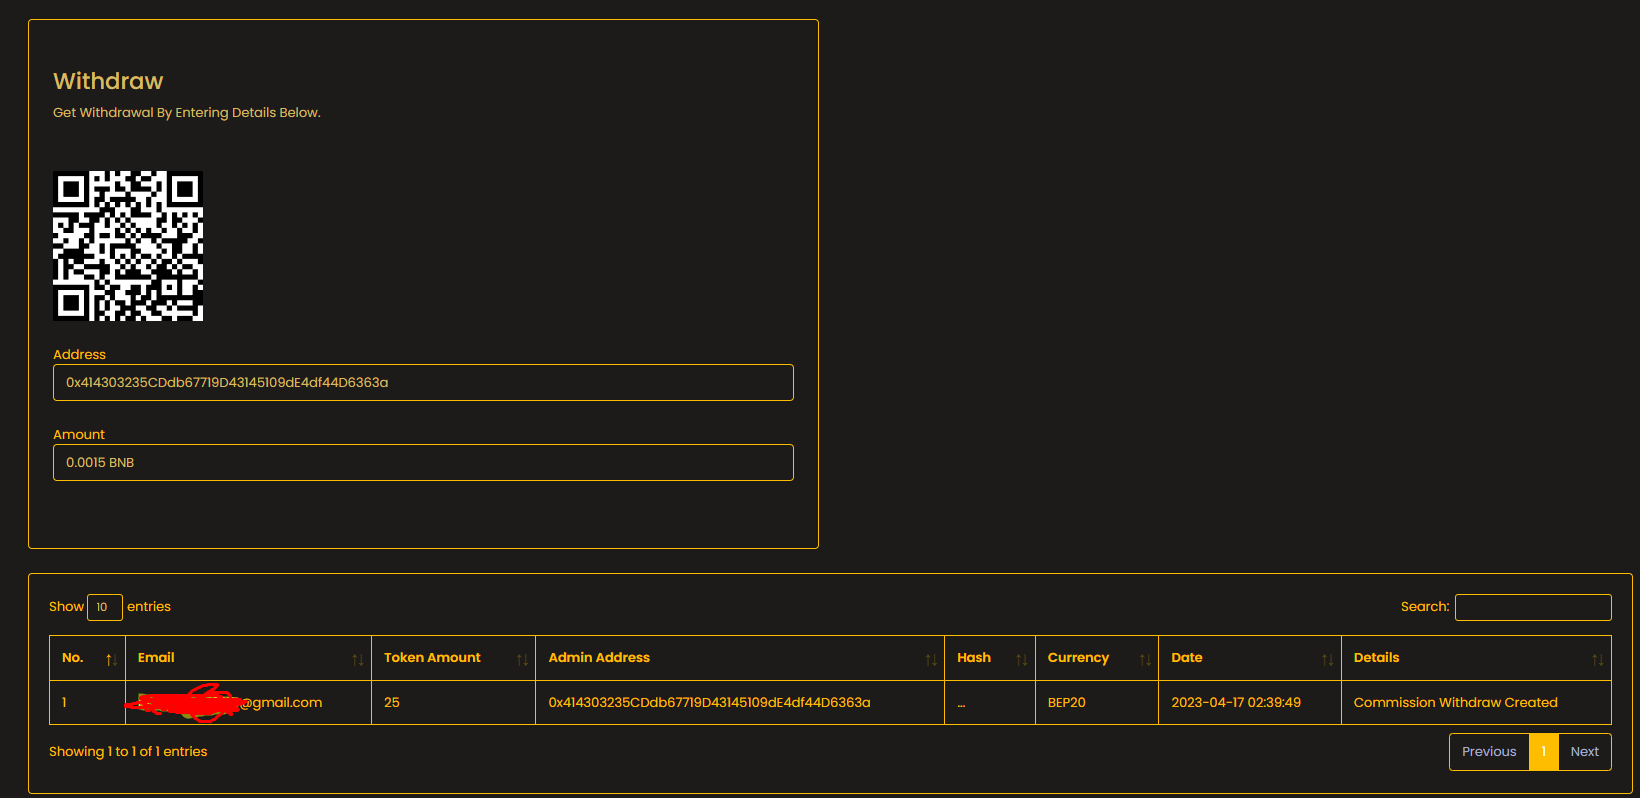Click the token amount value 25
The image size is (1640, 798).
point(392,703)
